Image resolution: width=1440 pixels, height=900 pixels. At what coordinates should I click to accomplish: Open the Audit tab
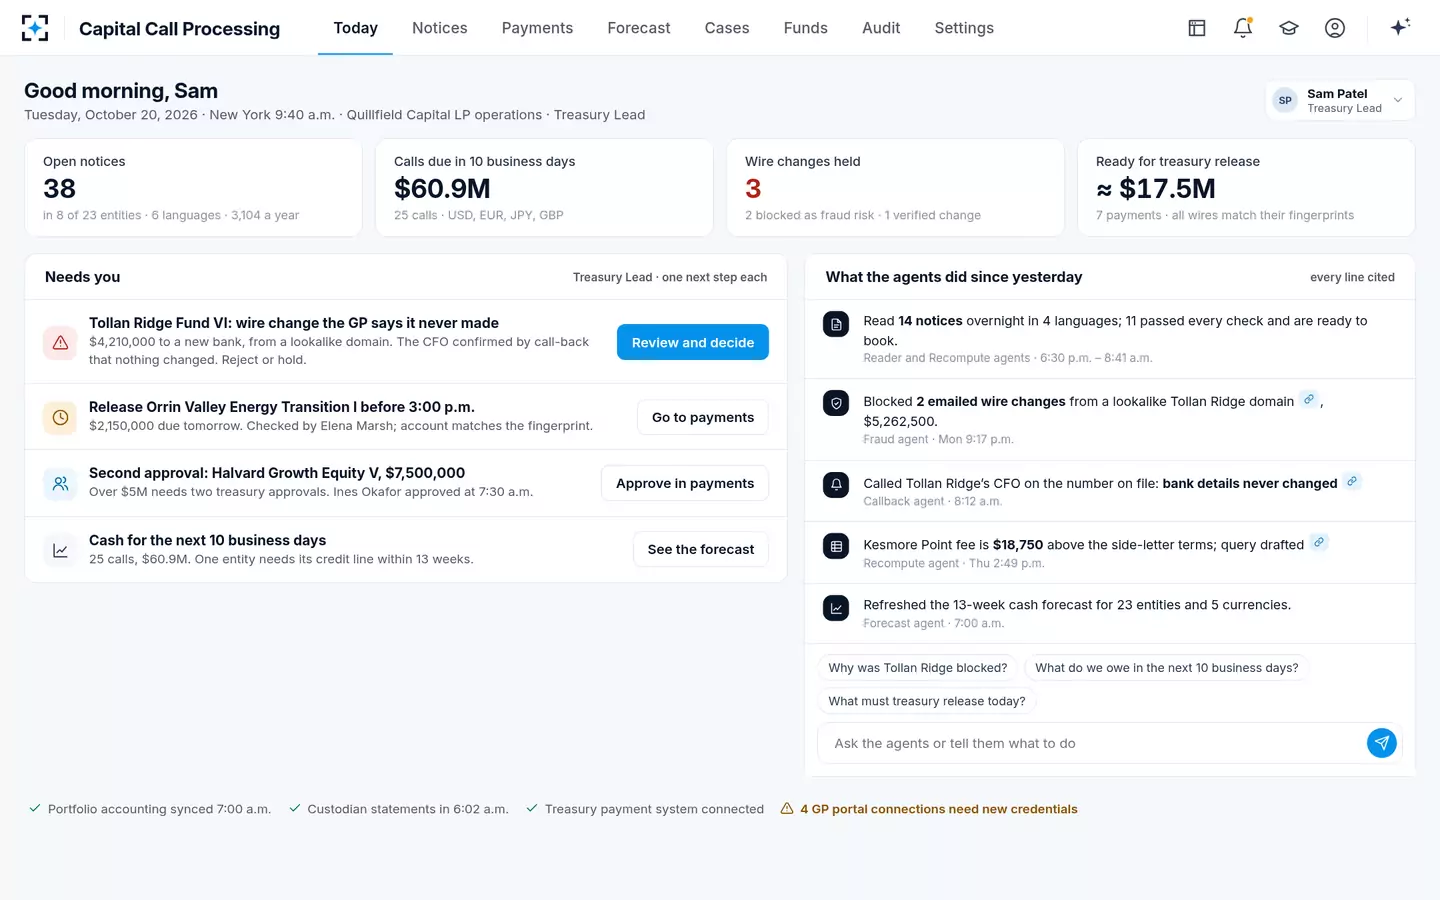click(881, 28)
